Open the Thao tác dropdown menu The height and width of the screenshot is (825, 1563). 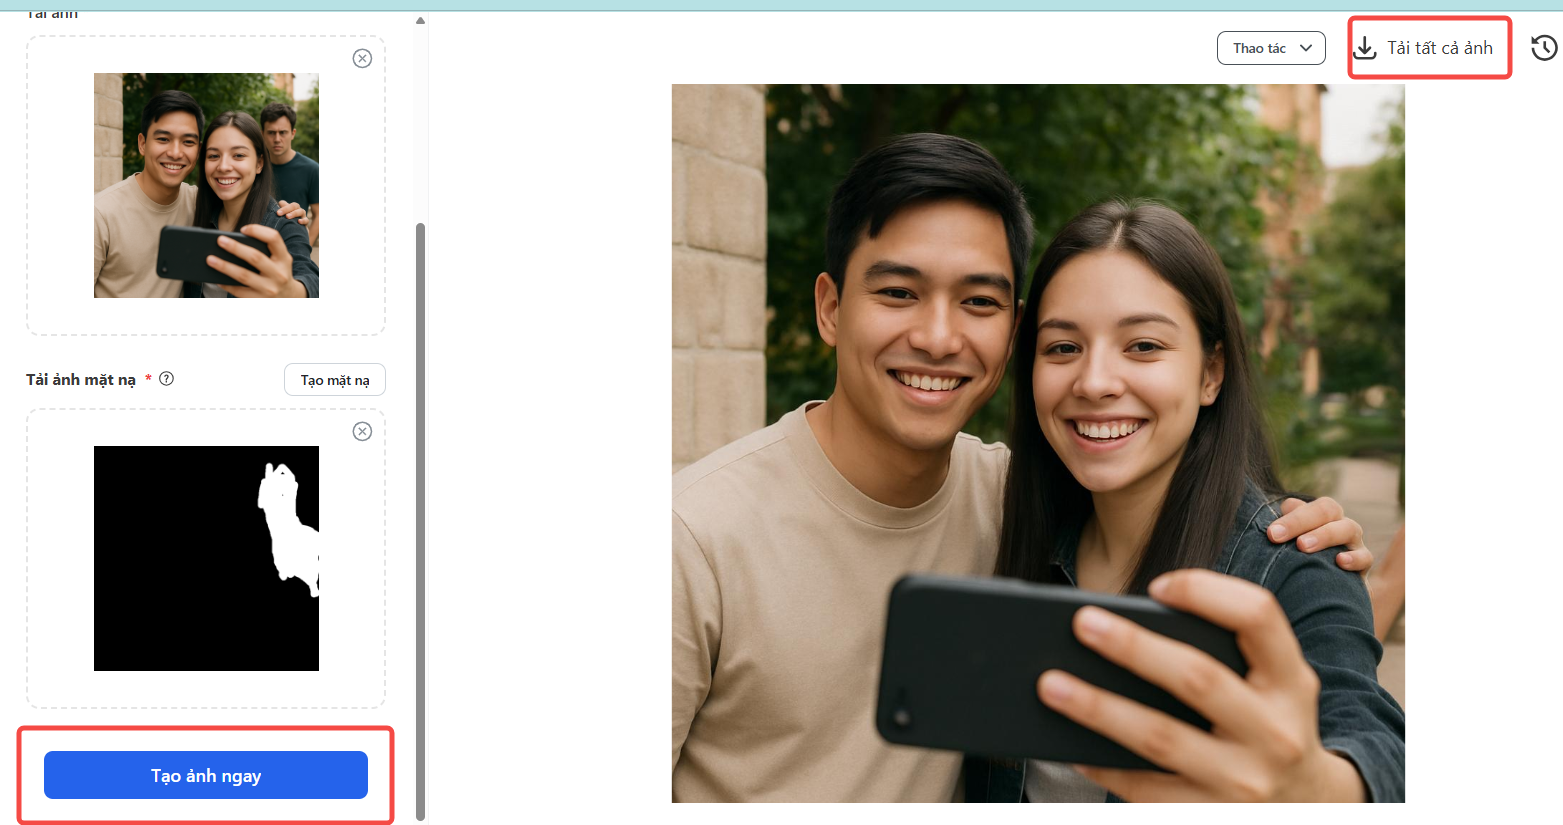1270,48
